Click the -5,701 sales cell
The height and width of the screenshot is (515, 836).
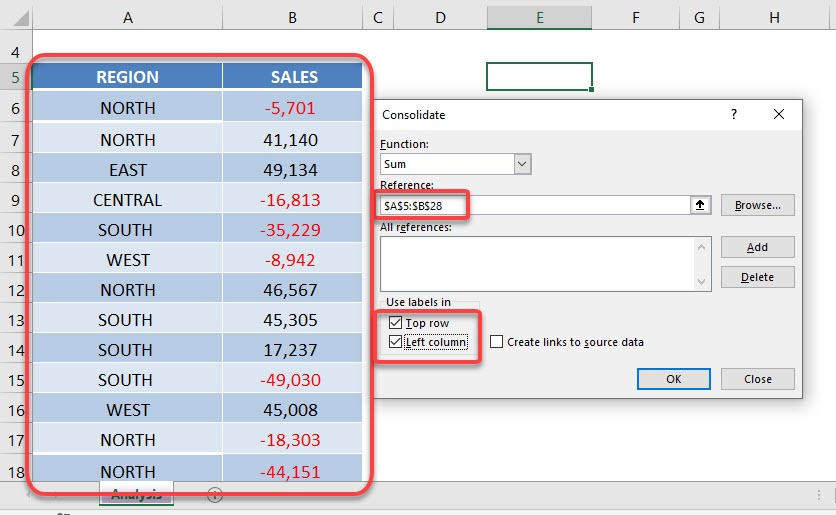click(x=293, y=108)
